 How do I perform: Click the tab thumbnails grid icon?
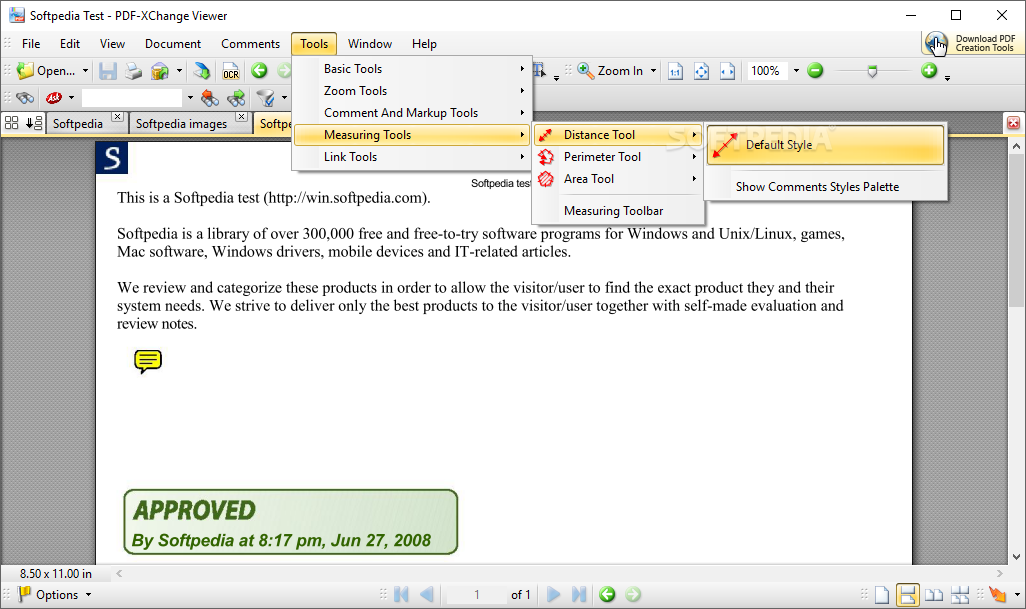coord(11,123)
